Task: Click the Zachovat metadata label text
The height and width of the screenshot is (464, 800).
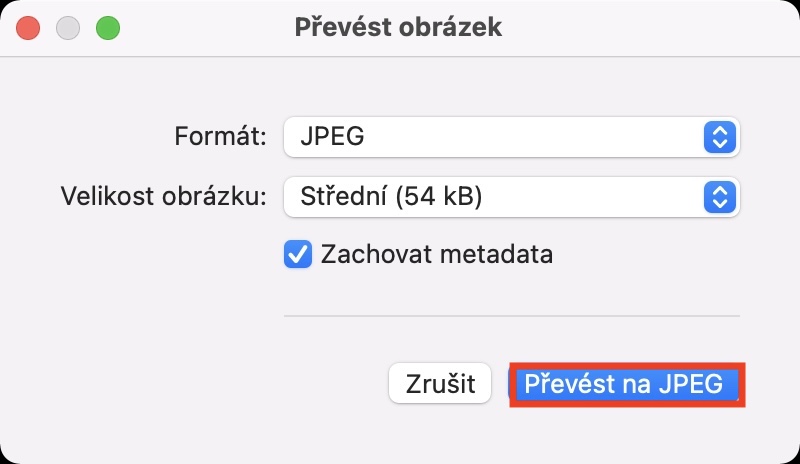Action: [x=436, y=254]
